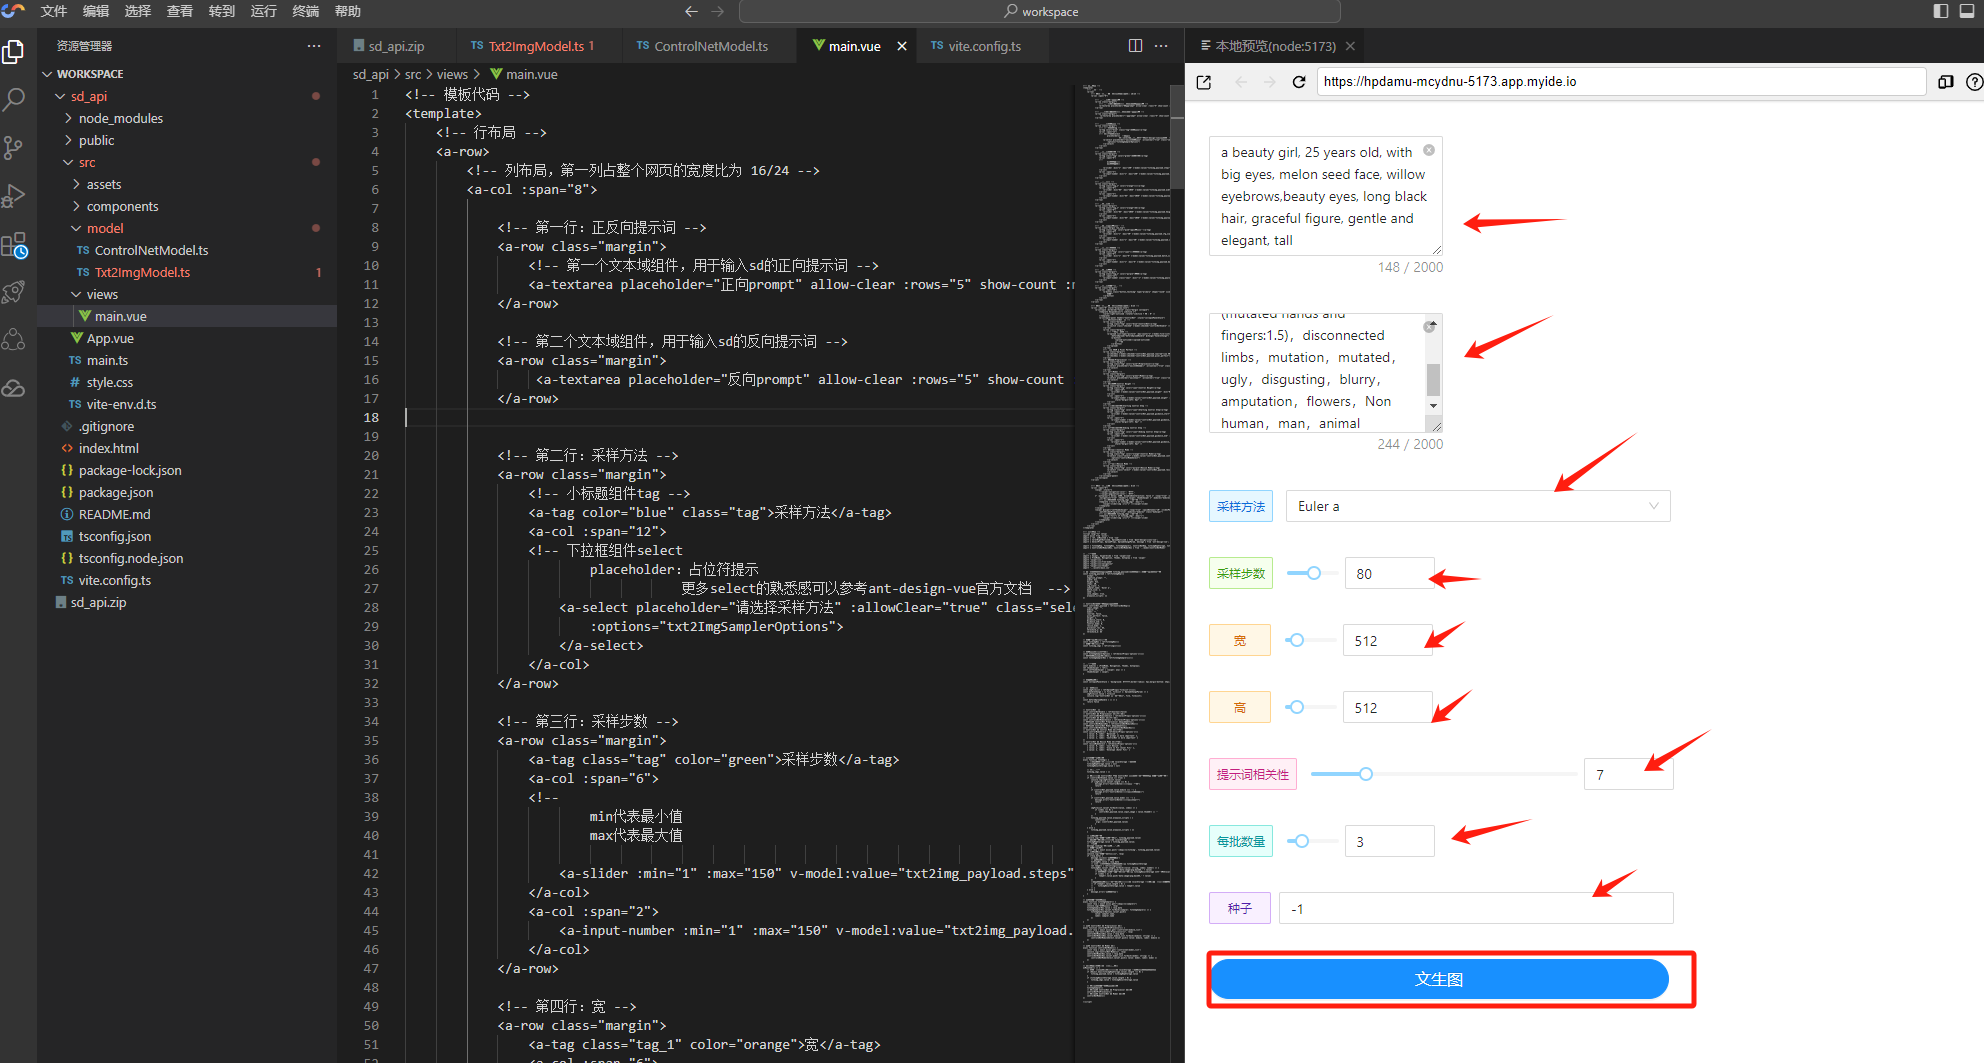Click the 文生图 button

tap(1439, 979)
